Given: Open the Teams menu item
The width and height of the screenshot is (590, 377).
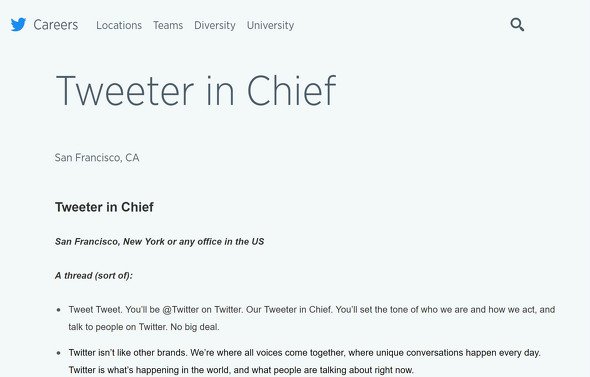Looking at the screenshot, I should [168, 25].
